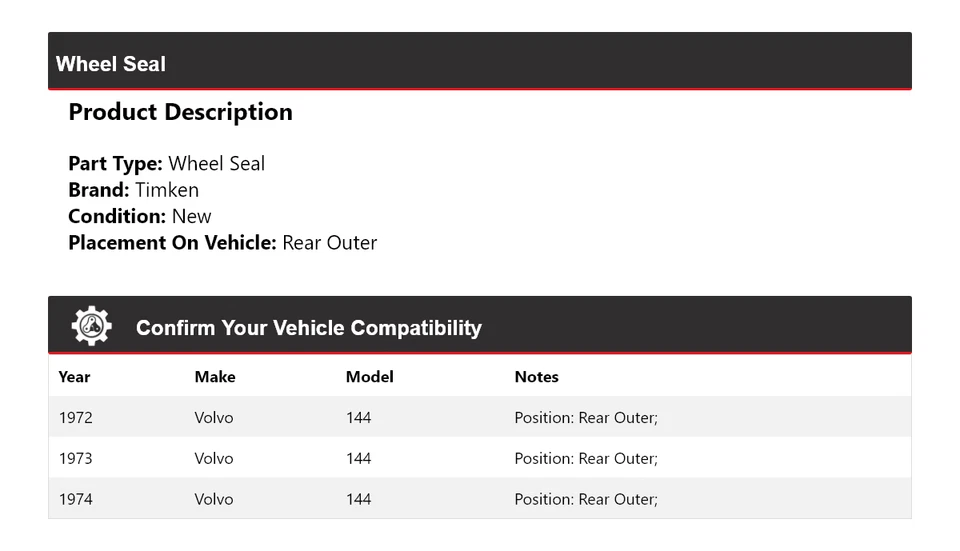The width and height of the screenshot is (960, 551).
Task: Click the Condition: New line
Action: pos(140,216)
